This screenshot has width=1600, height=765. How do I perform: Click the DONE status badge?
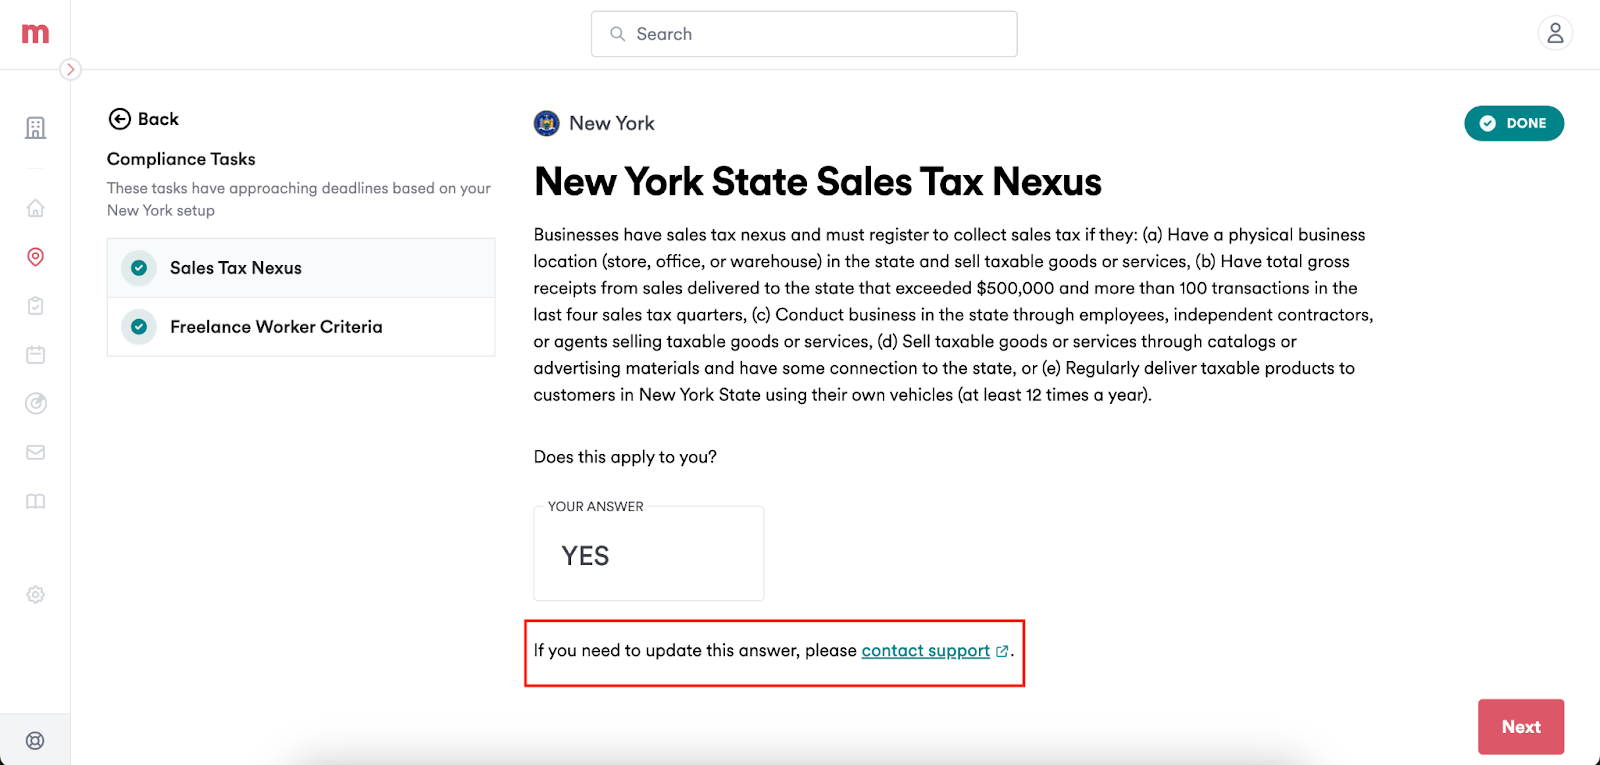1514,123
